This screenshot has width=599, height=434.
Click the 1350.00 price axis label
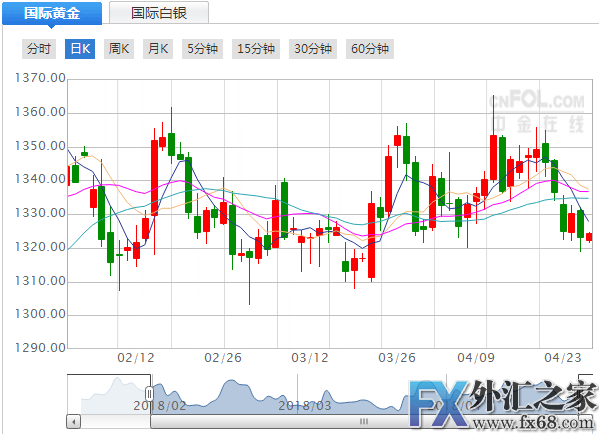coord(40,146)
